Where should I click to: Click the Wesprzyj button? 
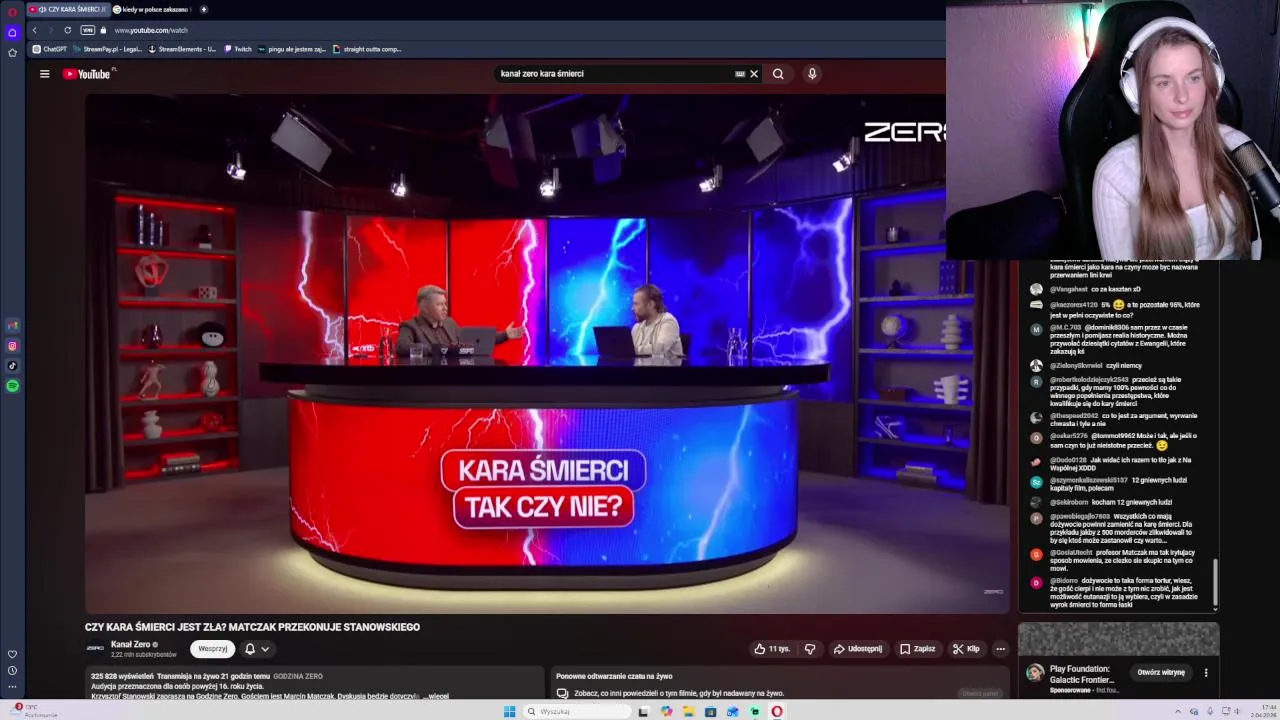click(x=212, y=649)
